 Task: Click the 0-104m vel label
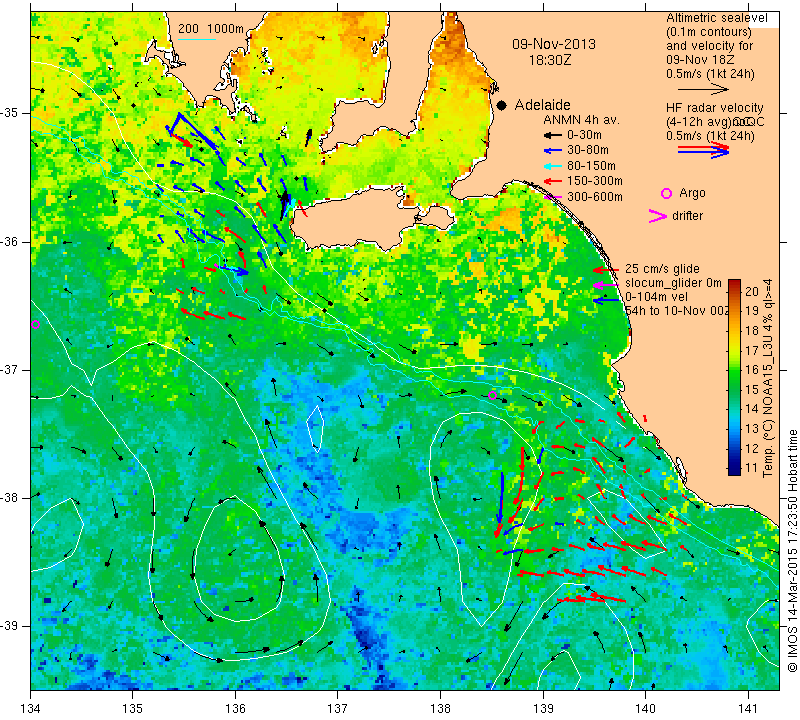(656, 297)
